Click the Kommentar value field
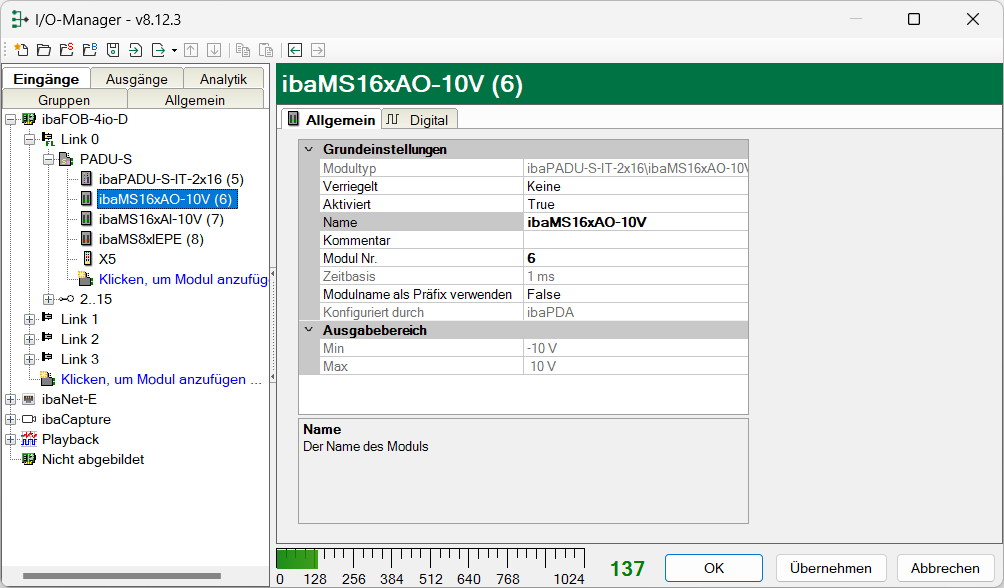1004x588 pixels. [634, 240]
